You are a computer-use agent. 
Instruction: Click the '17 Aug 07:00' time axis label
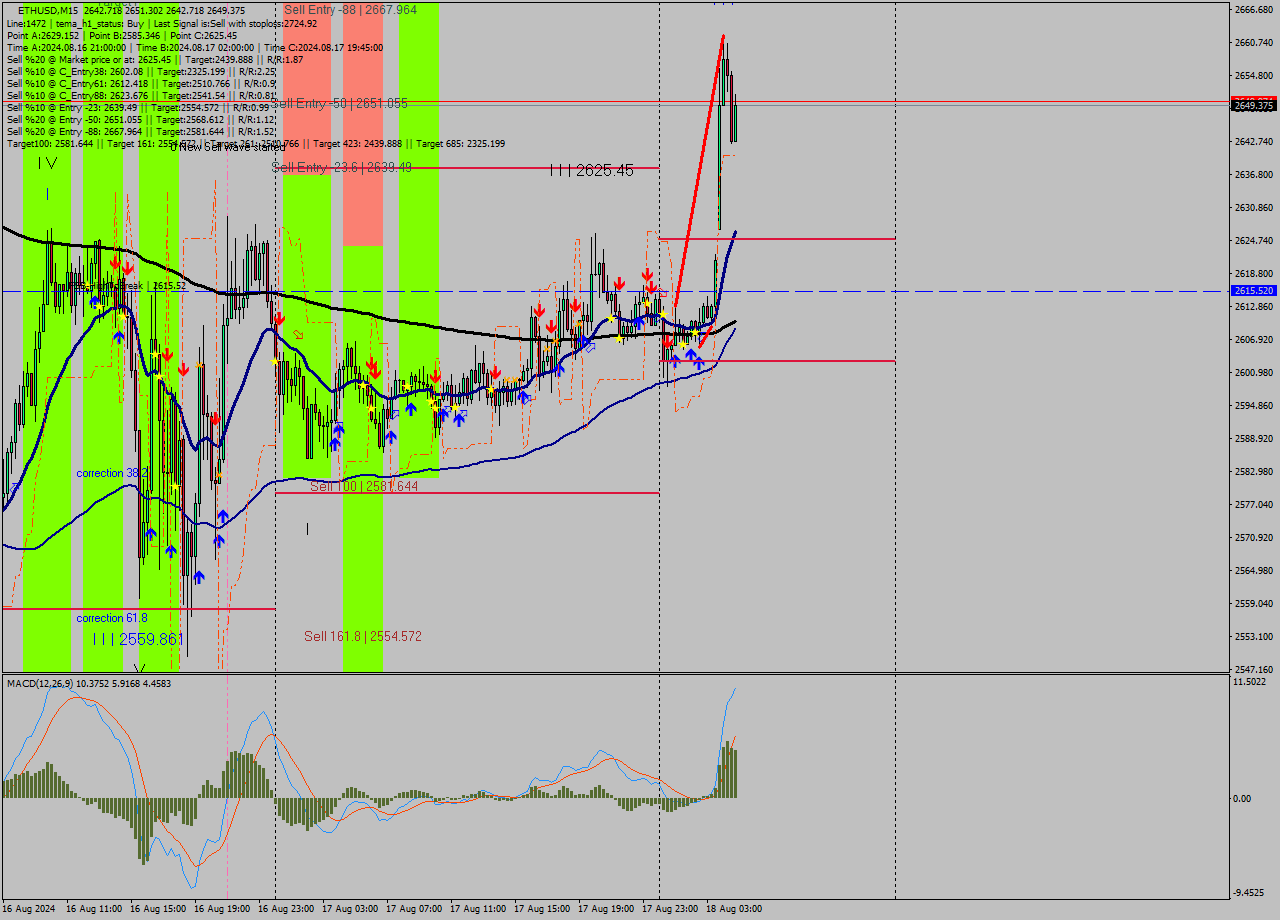[x=414, y=909]
